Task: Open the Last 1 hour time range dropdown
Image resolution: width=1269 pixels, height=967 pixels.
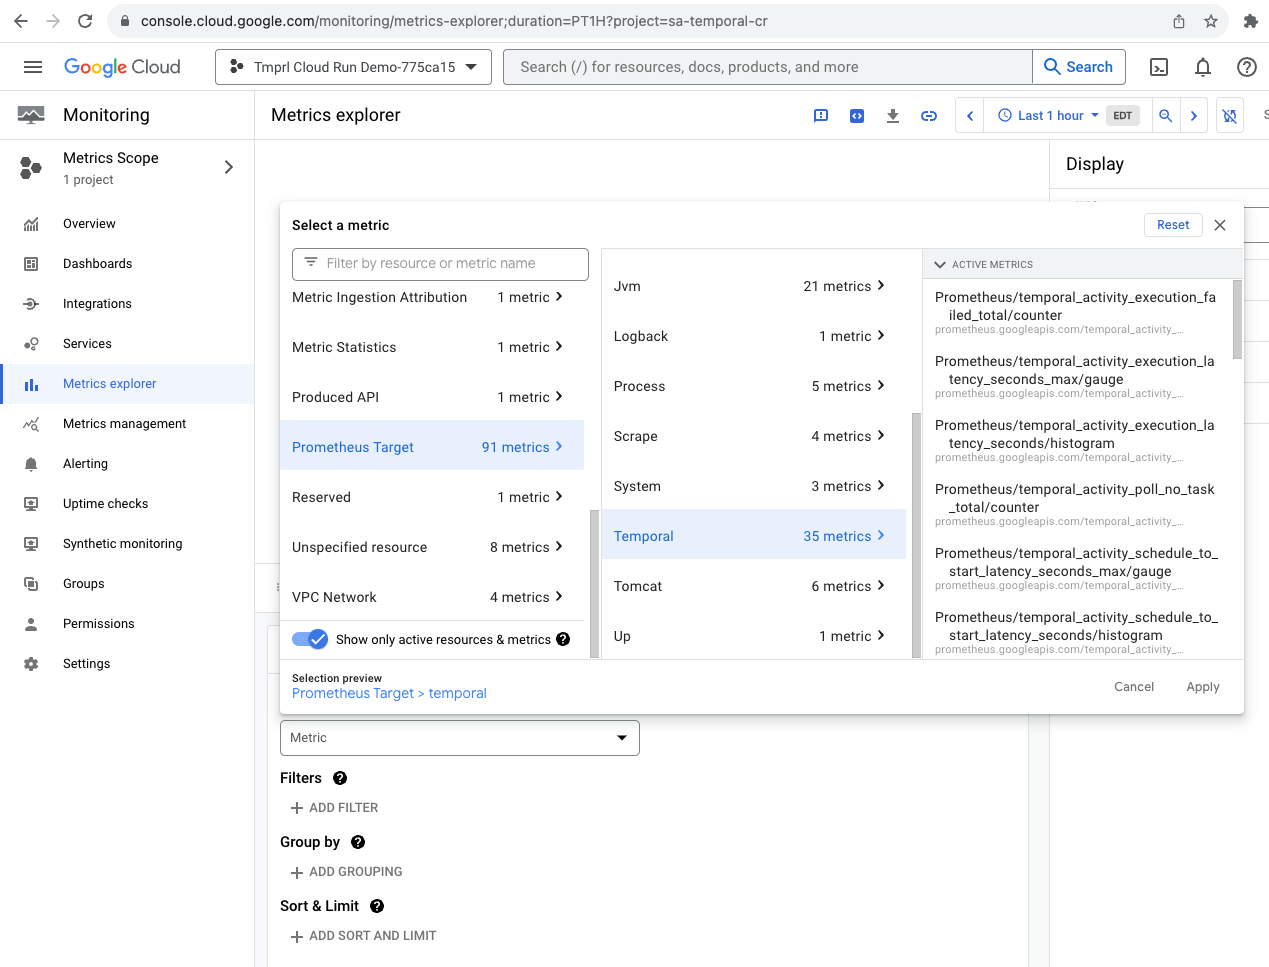Action: tap(1048, 116)
